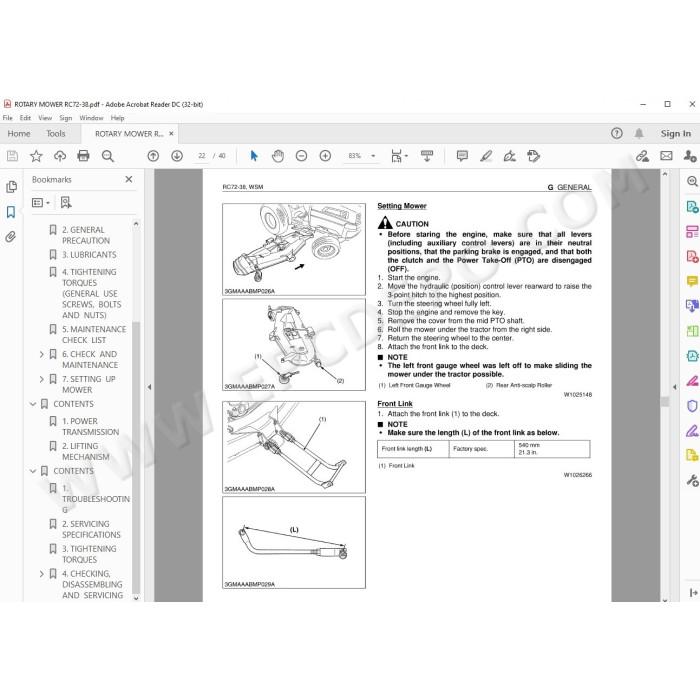Open 1. POWER TRANSMISSION bookmark

click(91, 426)
